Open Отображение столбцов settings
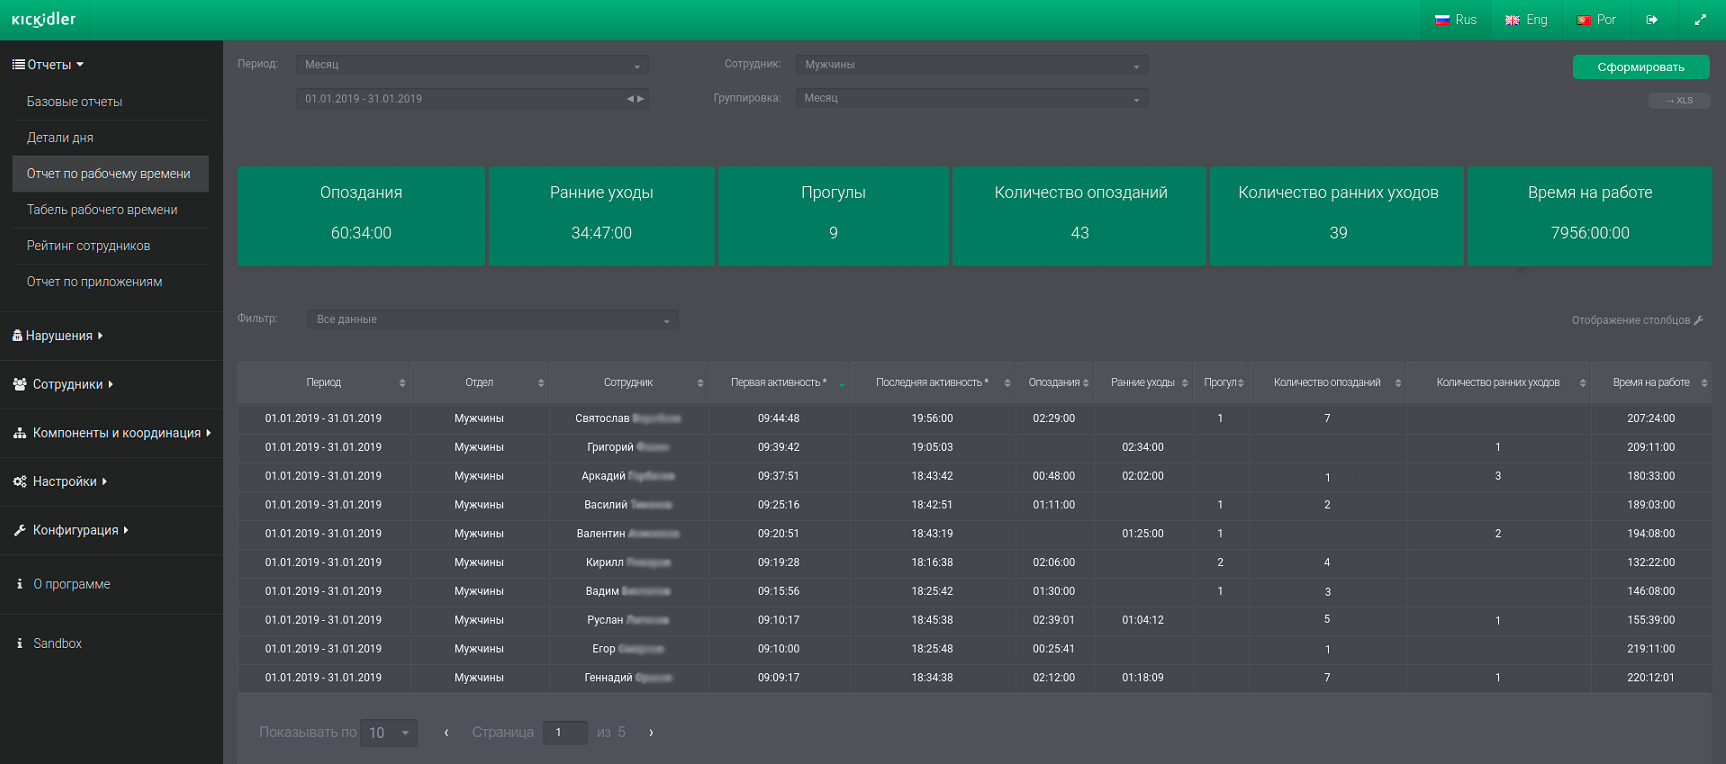This screenshot has width=1726, height=764. click(1637, 320)
